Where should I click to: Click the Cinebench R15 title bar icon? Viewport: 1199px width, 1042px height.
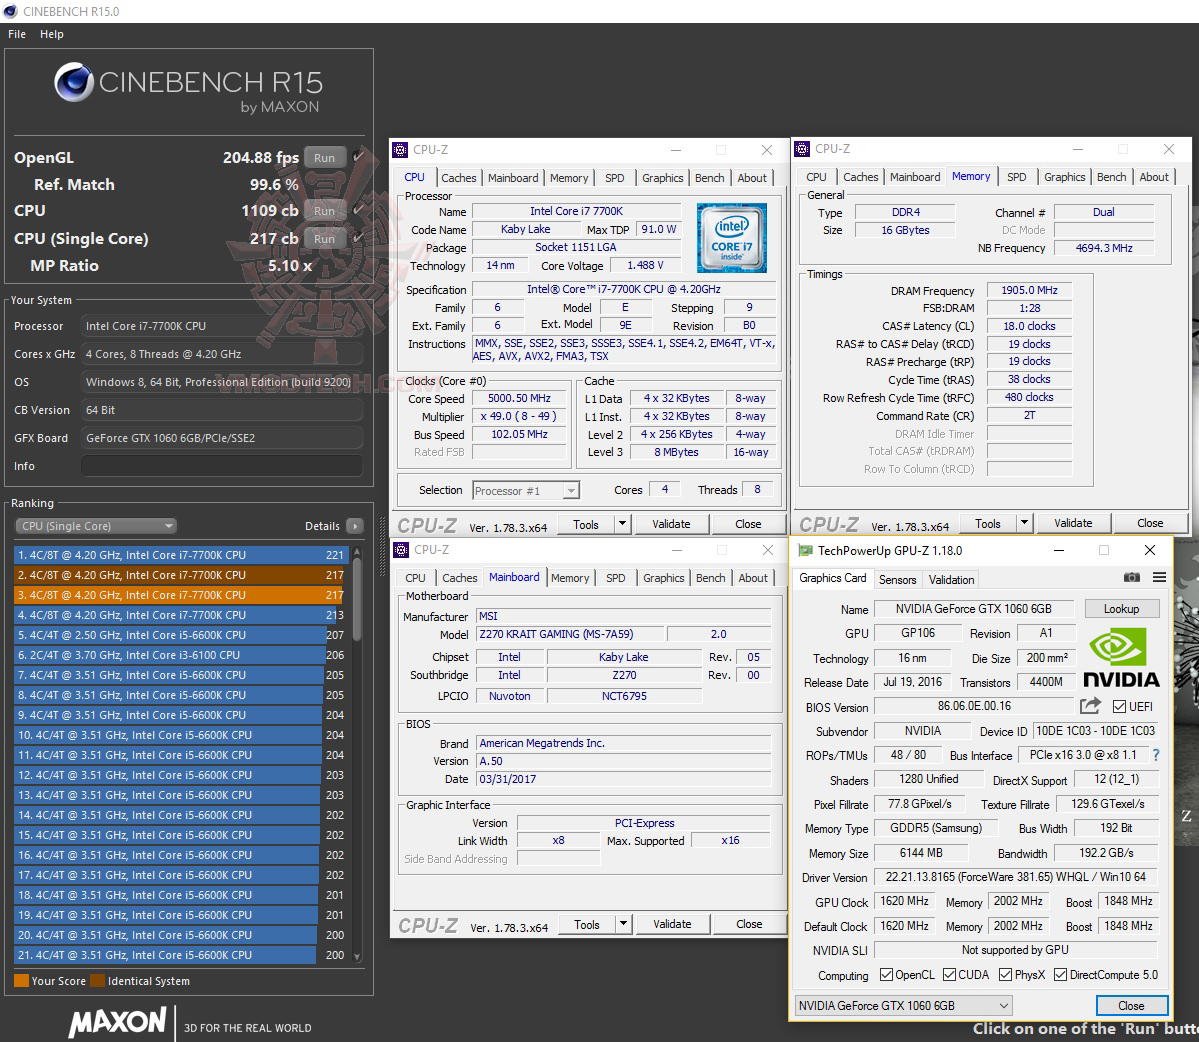click(x=10, y=11)
